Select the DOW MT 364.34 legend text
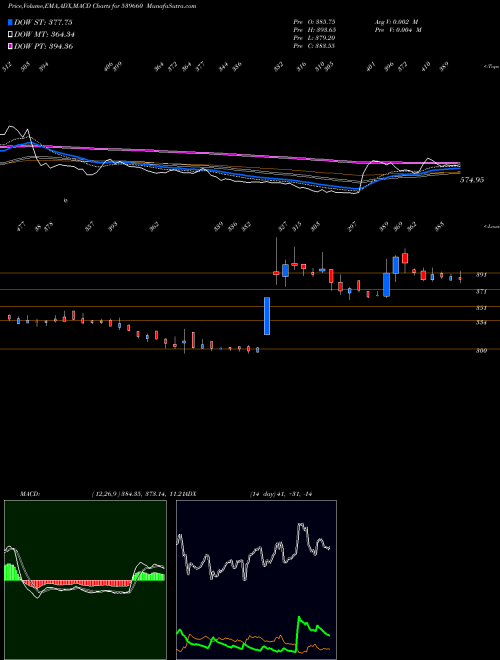 pos(45,35)
